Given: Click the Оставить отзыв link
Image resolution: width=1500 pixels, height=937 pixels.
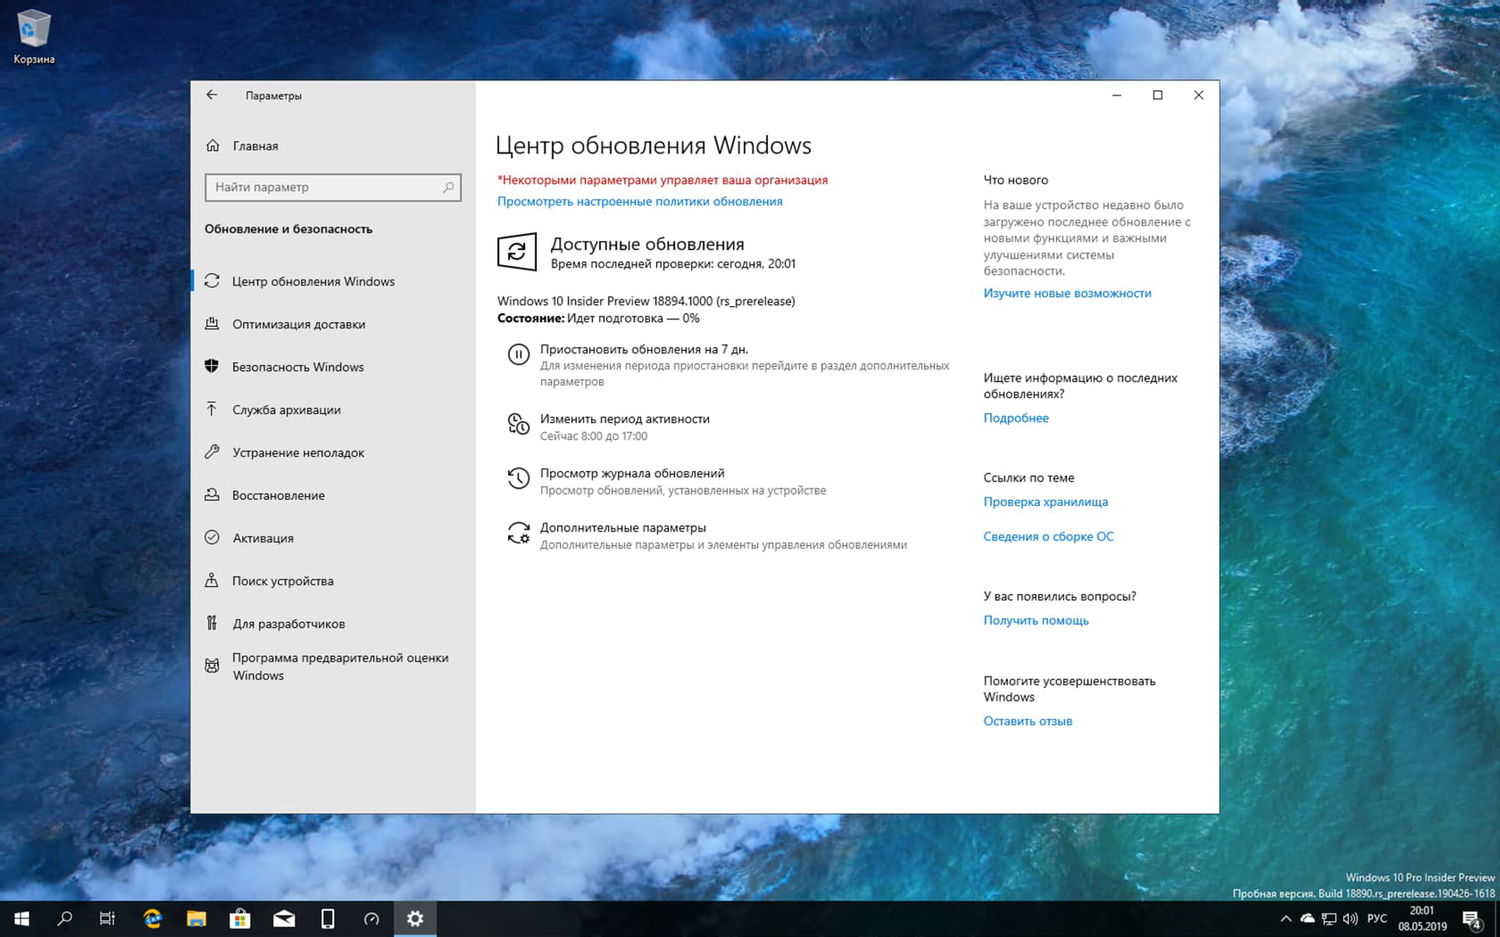Looking at the screenshot, I should pyautogui.click(x=1027, y=720).
